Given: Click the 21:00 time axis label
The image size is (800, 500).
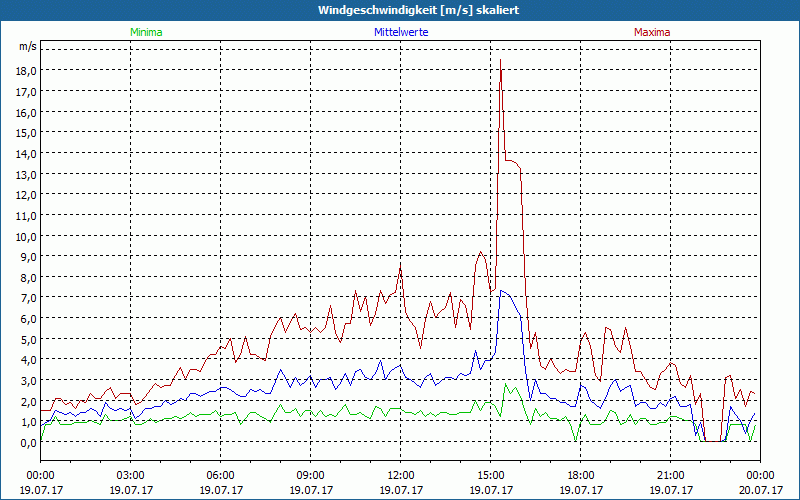Looking at the screenshot, I should point(670,476).
